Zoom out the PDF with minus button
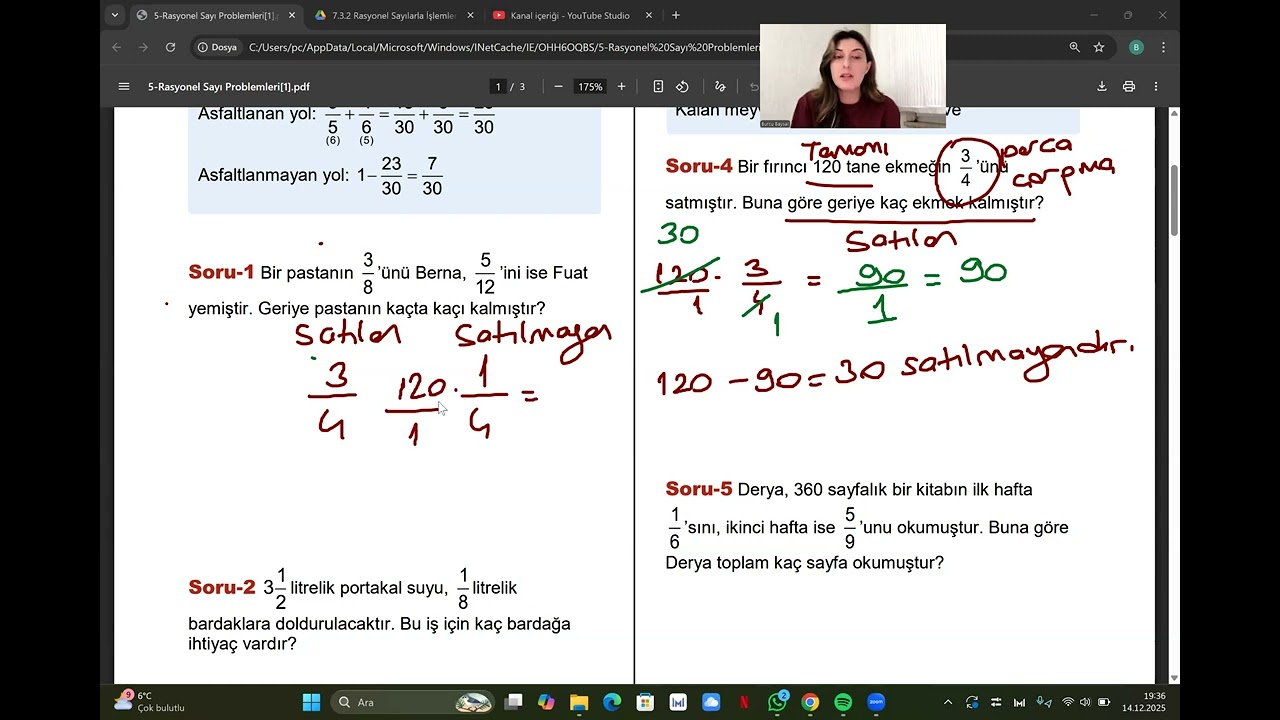 click(558, 87)
